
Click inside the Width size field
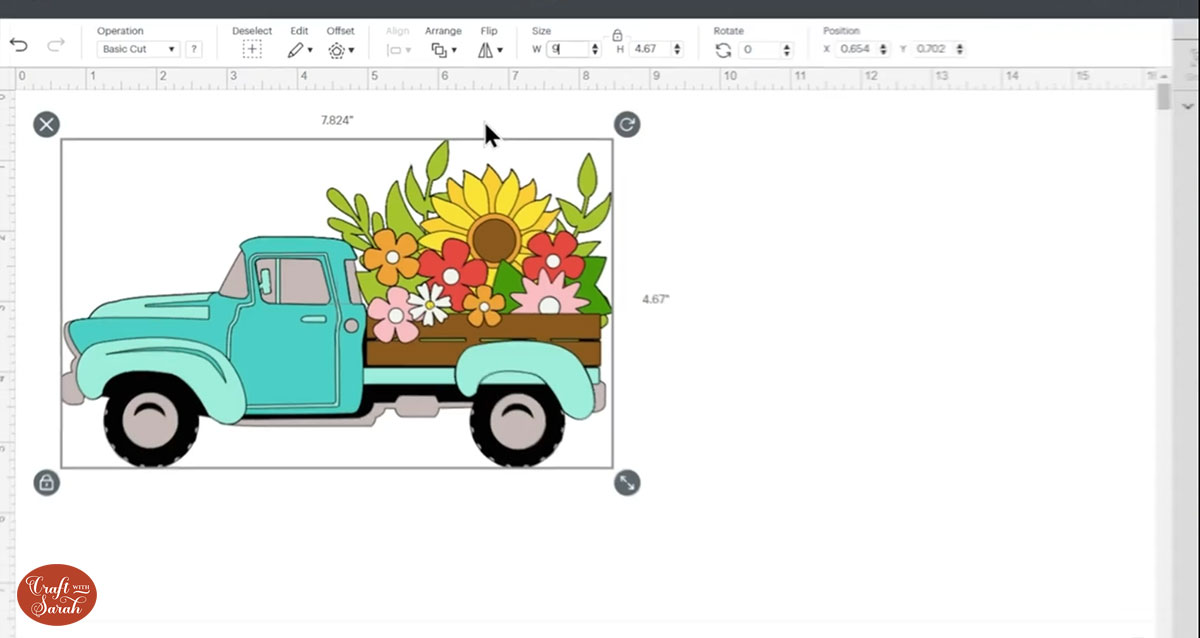tap(566, 48)
